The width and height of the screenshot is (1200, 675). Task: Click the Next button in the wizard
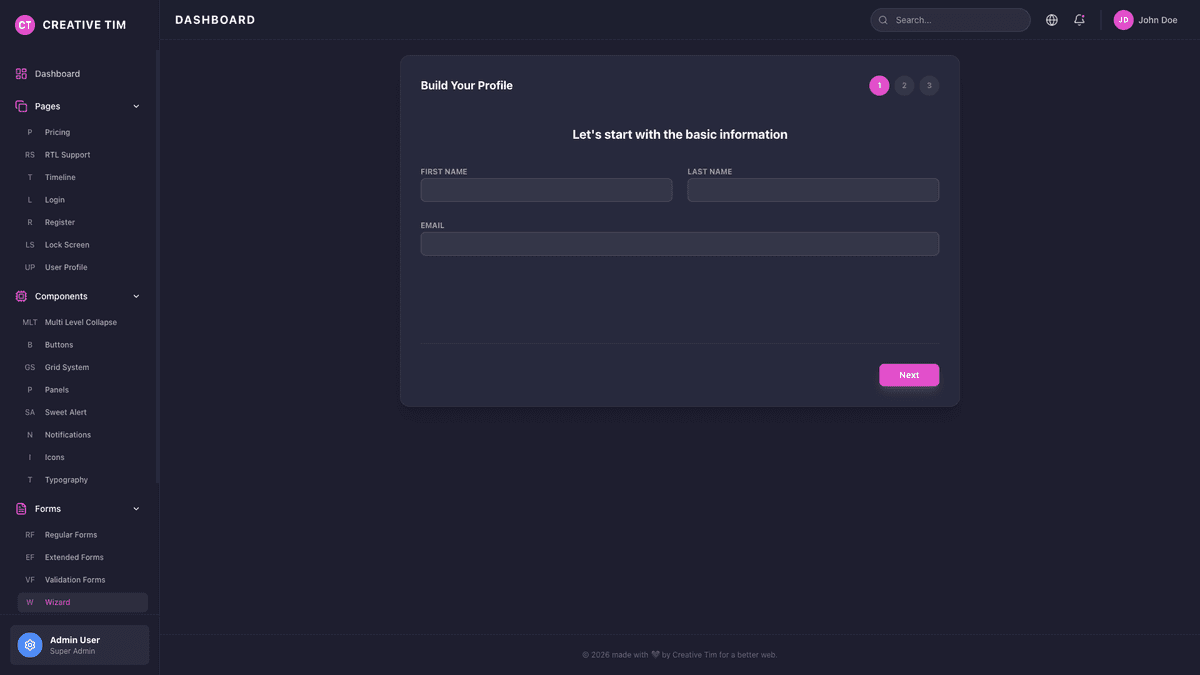click(x=908, y=374)
